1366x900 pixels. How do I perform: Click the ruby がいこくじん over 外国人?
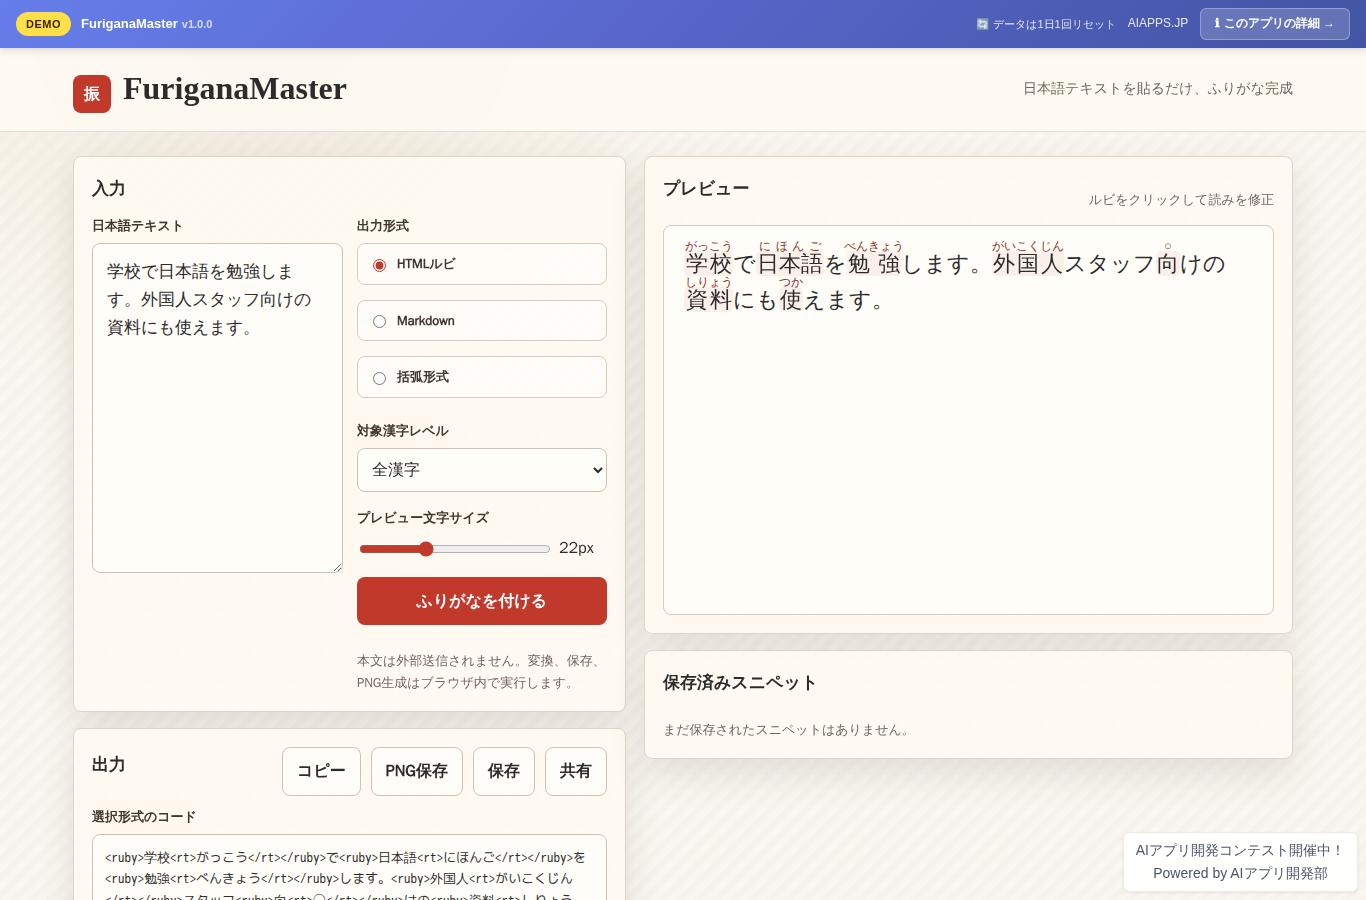coord(1028,246)
